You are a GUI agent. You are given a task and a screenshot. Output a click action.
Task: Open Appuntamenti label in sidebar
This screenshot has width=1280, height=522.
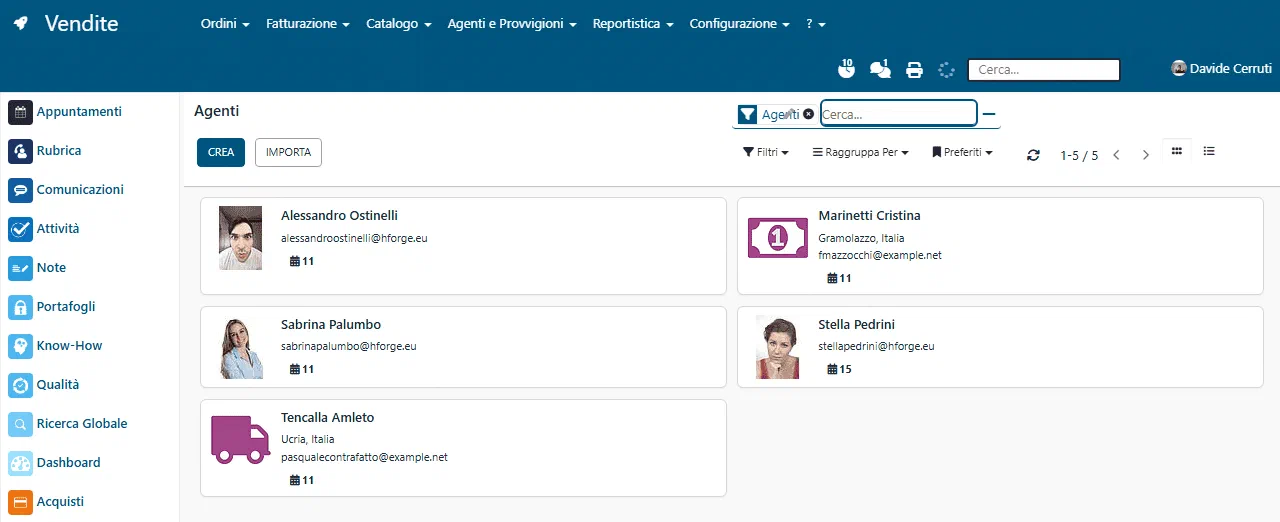(79, 112)
